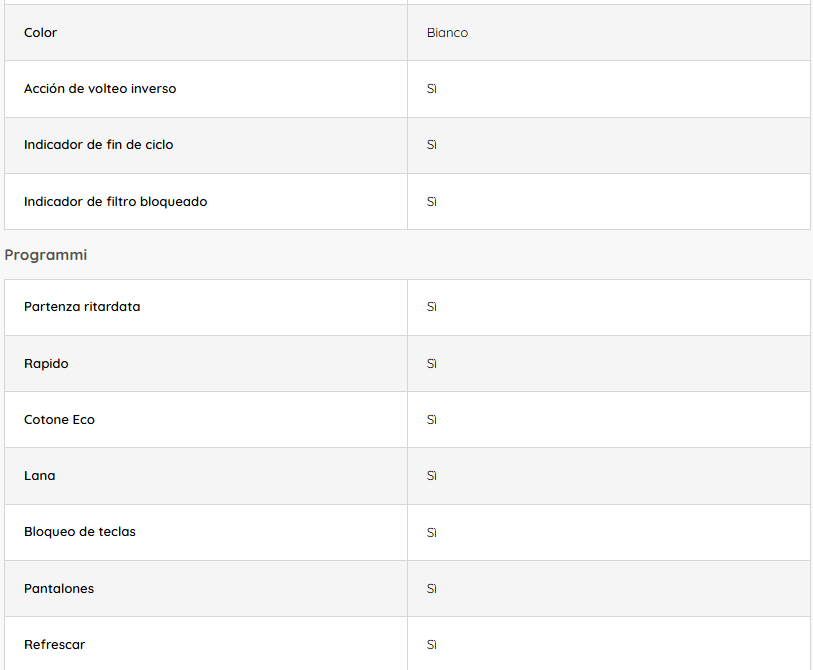Click Sì value for Cotone Eco
The width and height of the screenshot is (813, 670).
[432, 420]
